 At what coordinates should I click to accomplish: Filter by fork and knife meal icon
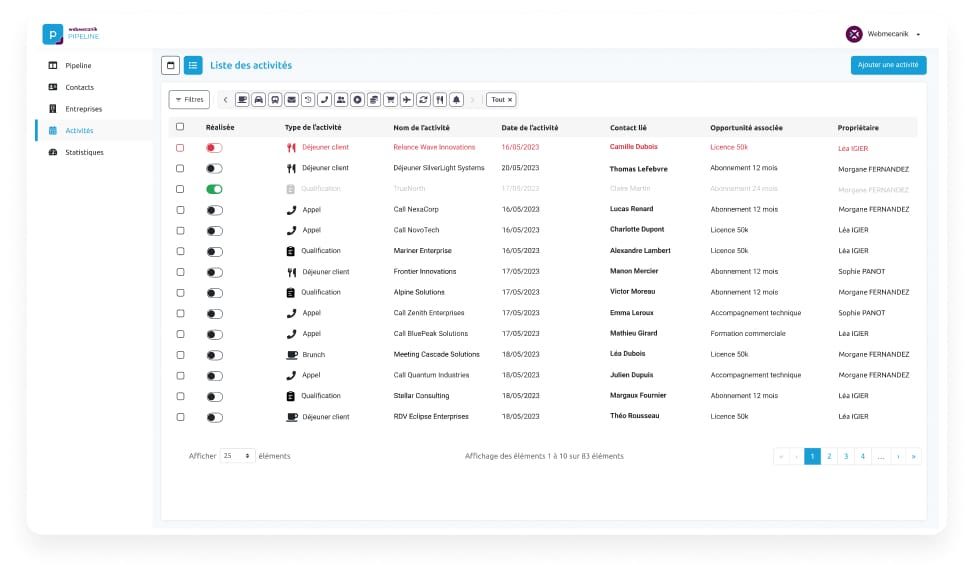coord(439,100)
